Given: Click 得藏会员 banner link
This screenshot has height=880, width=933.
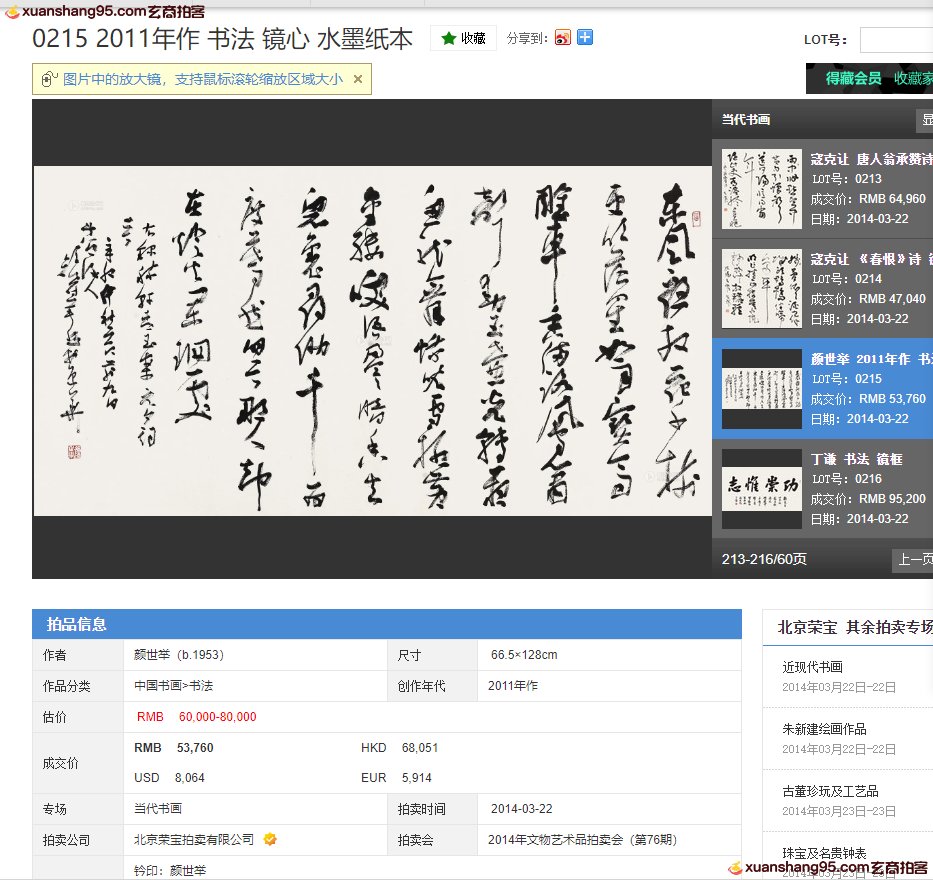Looking at the screenshot, I should pos(853,79).
